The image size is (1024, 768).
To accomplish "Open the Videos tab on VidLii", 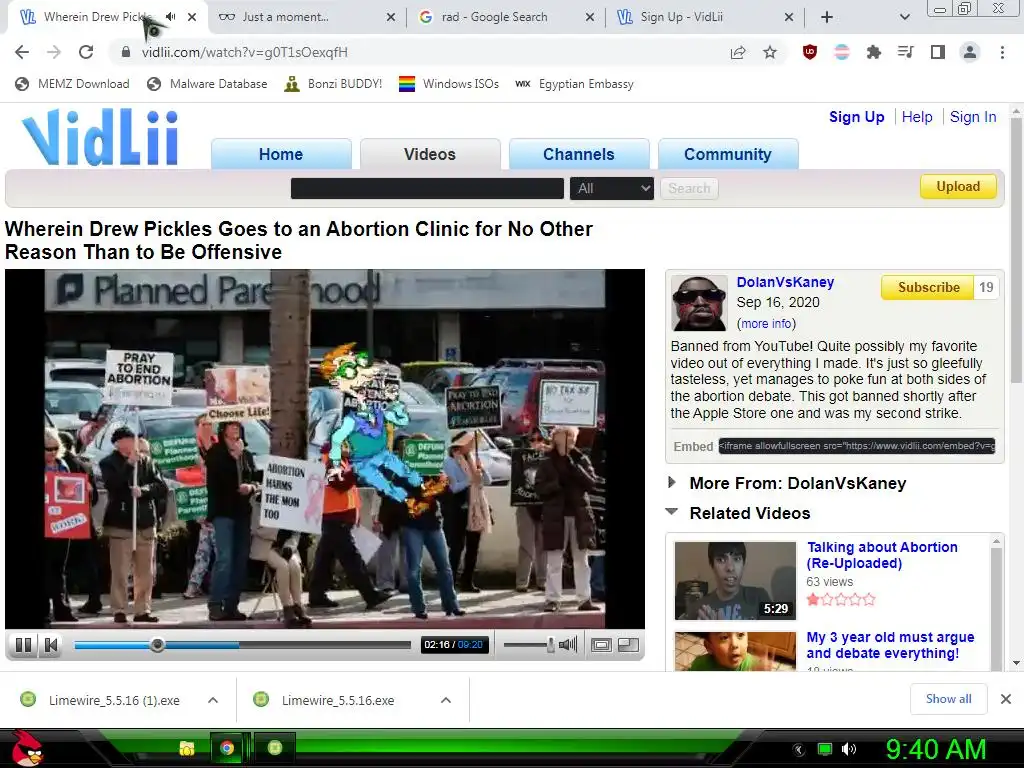I will tap(430, 154).
